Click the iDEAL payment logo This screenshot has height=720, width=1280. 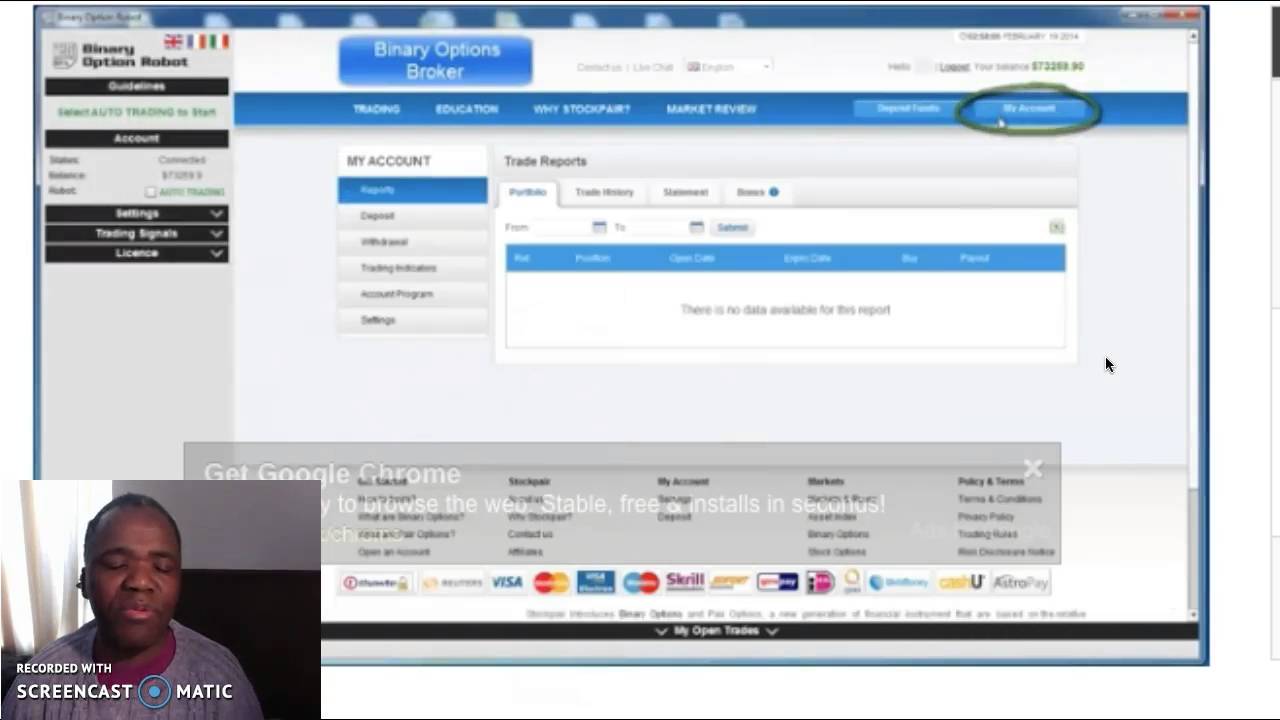coord(820,582)
